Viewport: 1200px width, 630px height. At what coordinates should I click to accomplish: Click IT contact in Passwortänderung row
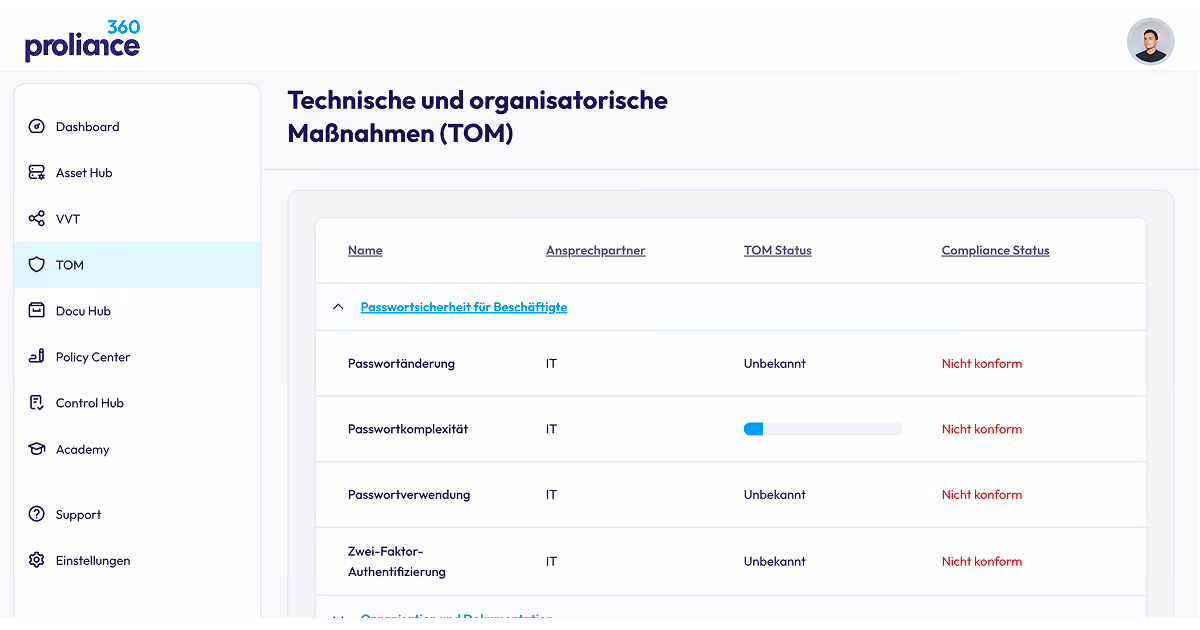point(551,364)
